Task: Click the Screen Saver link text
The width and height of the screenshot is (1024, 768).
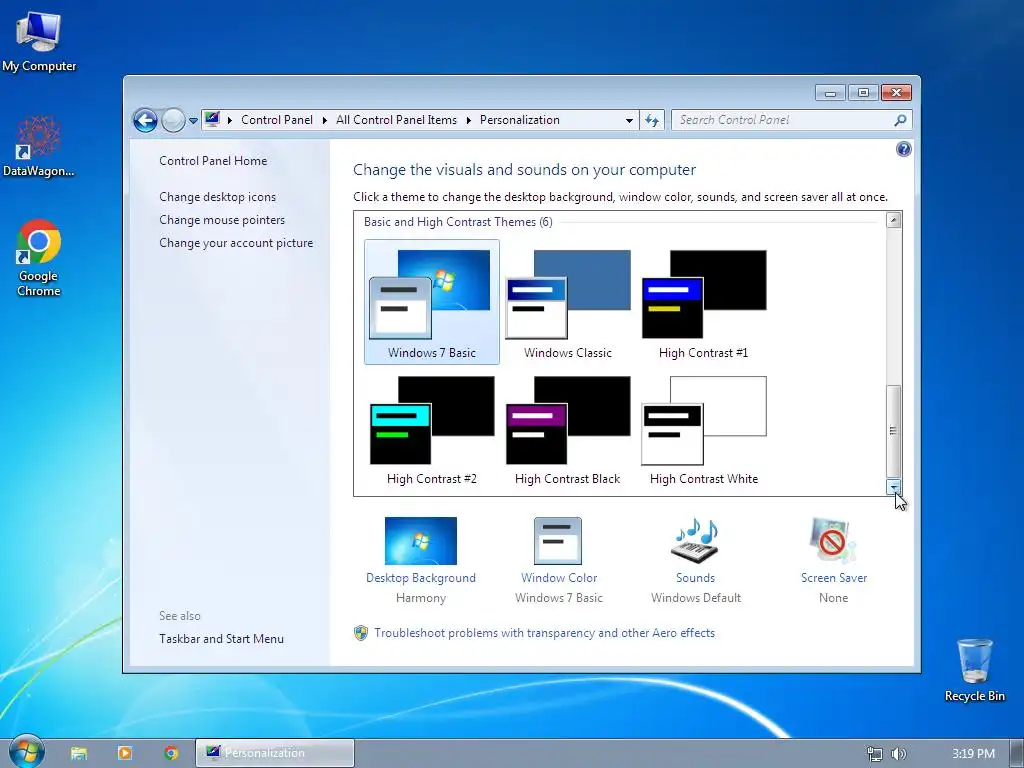Action: point(834,578)
